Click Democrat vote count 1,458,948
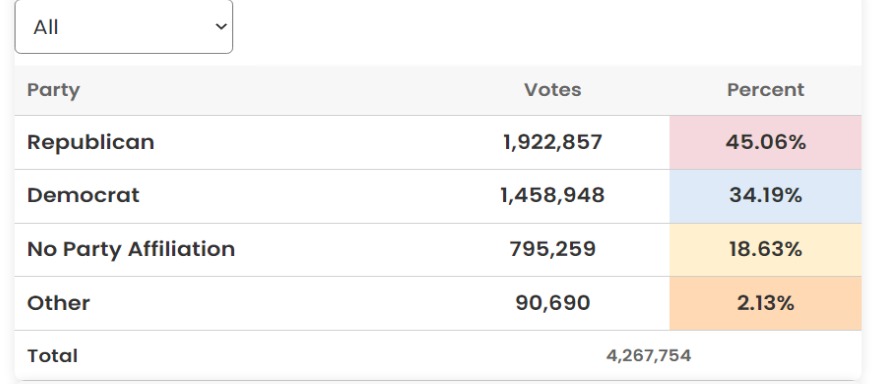This screenshot has width=881, height=384. pos(552,195)
